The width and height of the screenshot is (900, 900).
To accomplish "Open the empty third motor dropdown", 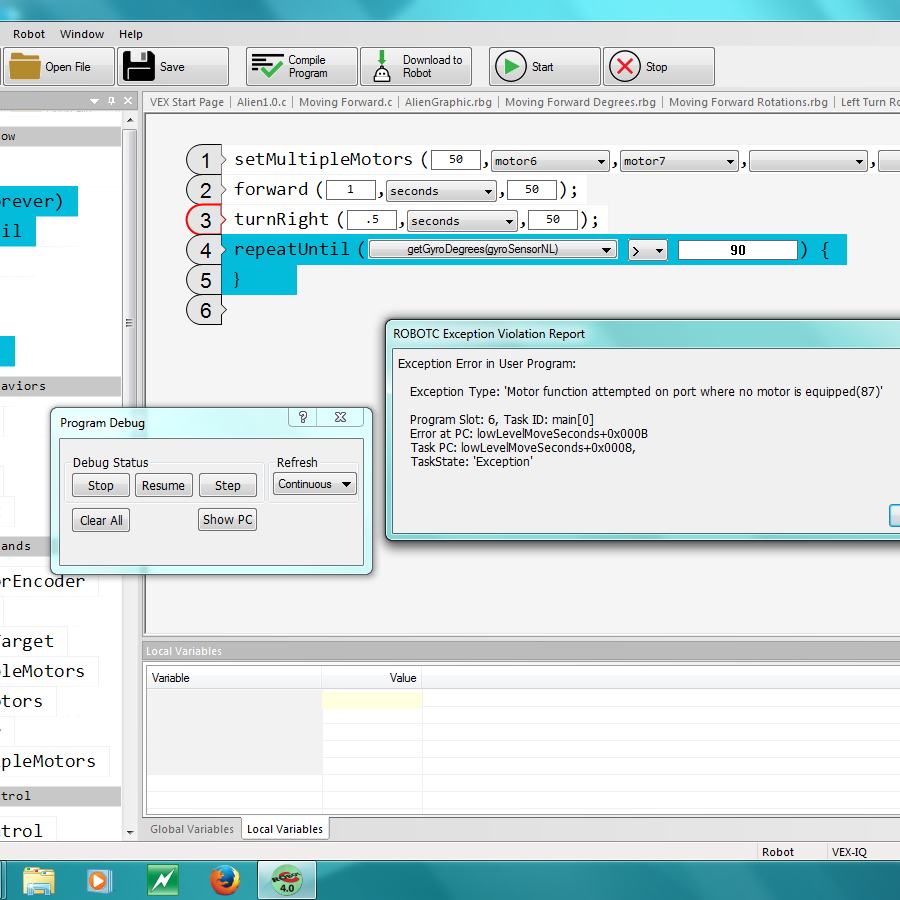I will click(x=808, y=161).
